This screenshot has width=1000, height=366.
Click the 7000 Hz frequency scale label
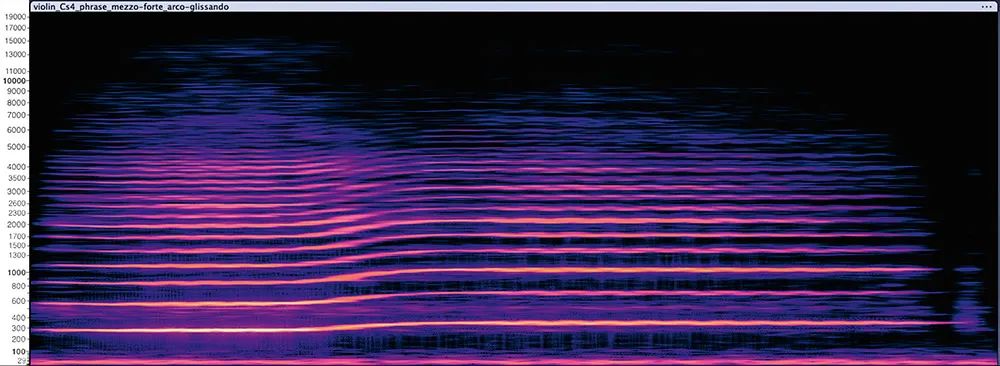coord(17,115)
